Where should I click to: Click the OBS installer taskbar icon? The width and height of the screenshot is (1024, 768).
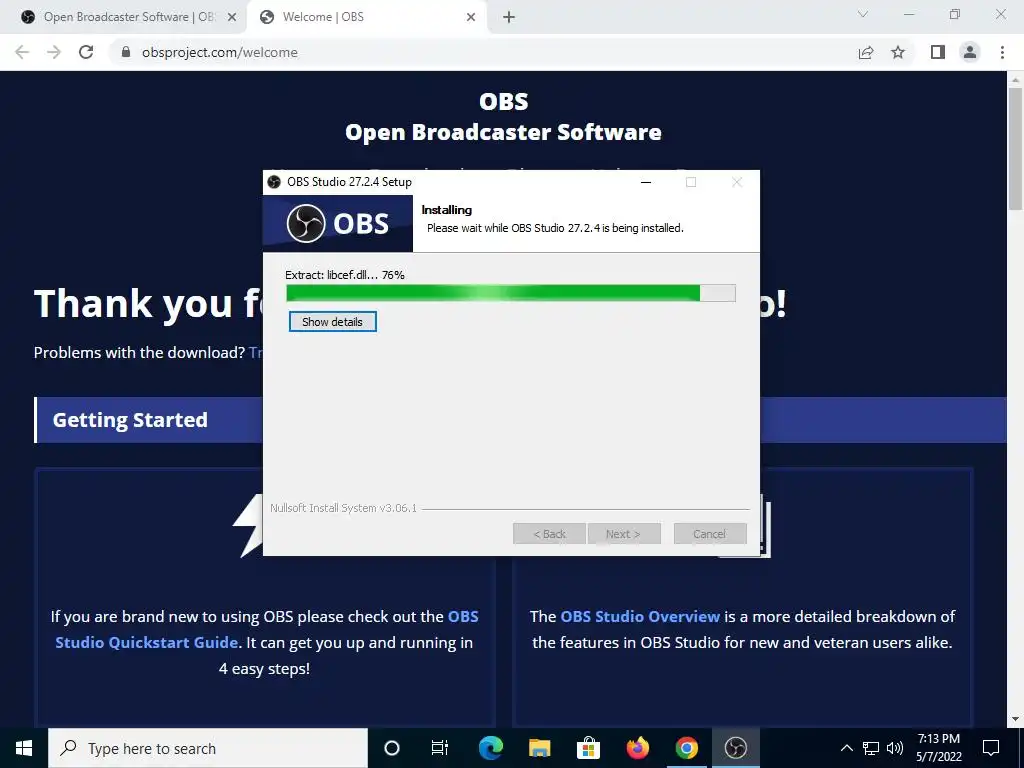tap(735, 748)
